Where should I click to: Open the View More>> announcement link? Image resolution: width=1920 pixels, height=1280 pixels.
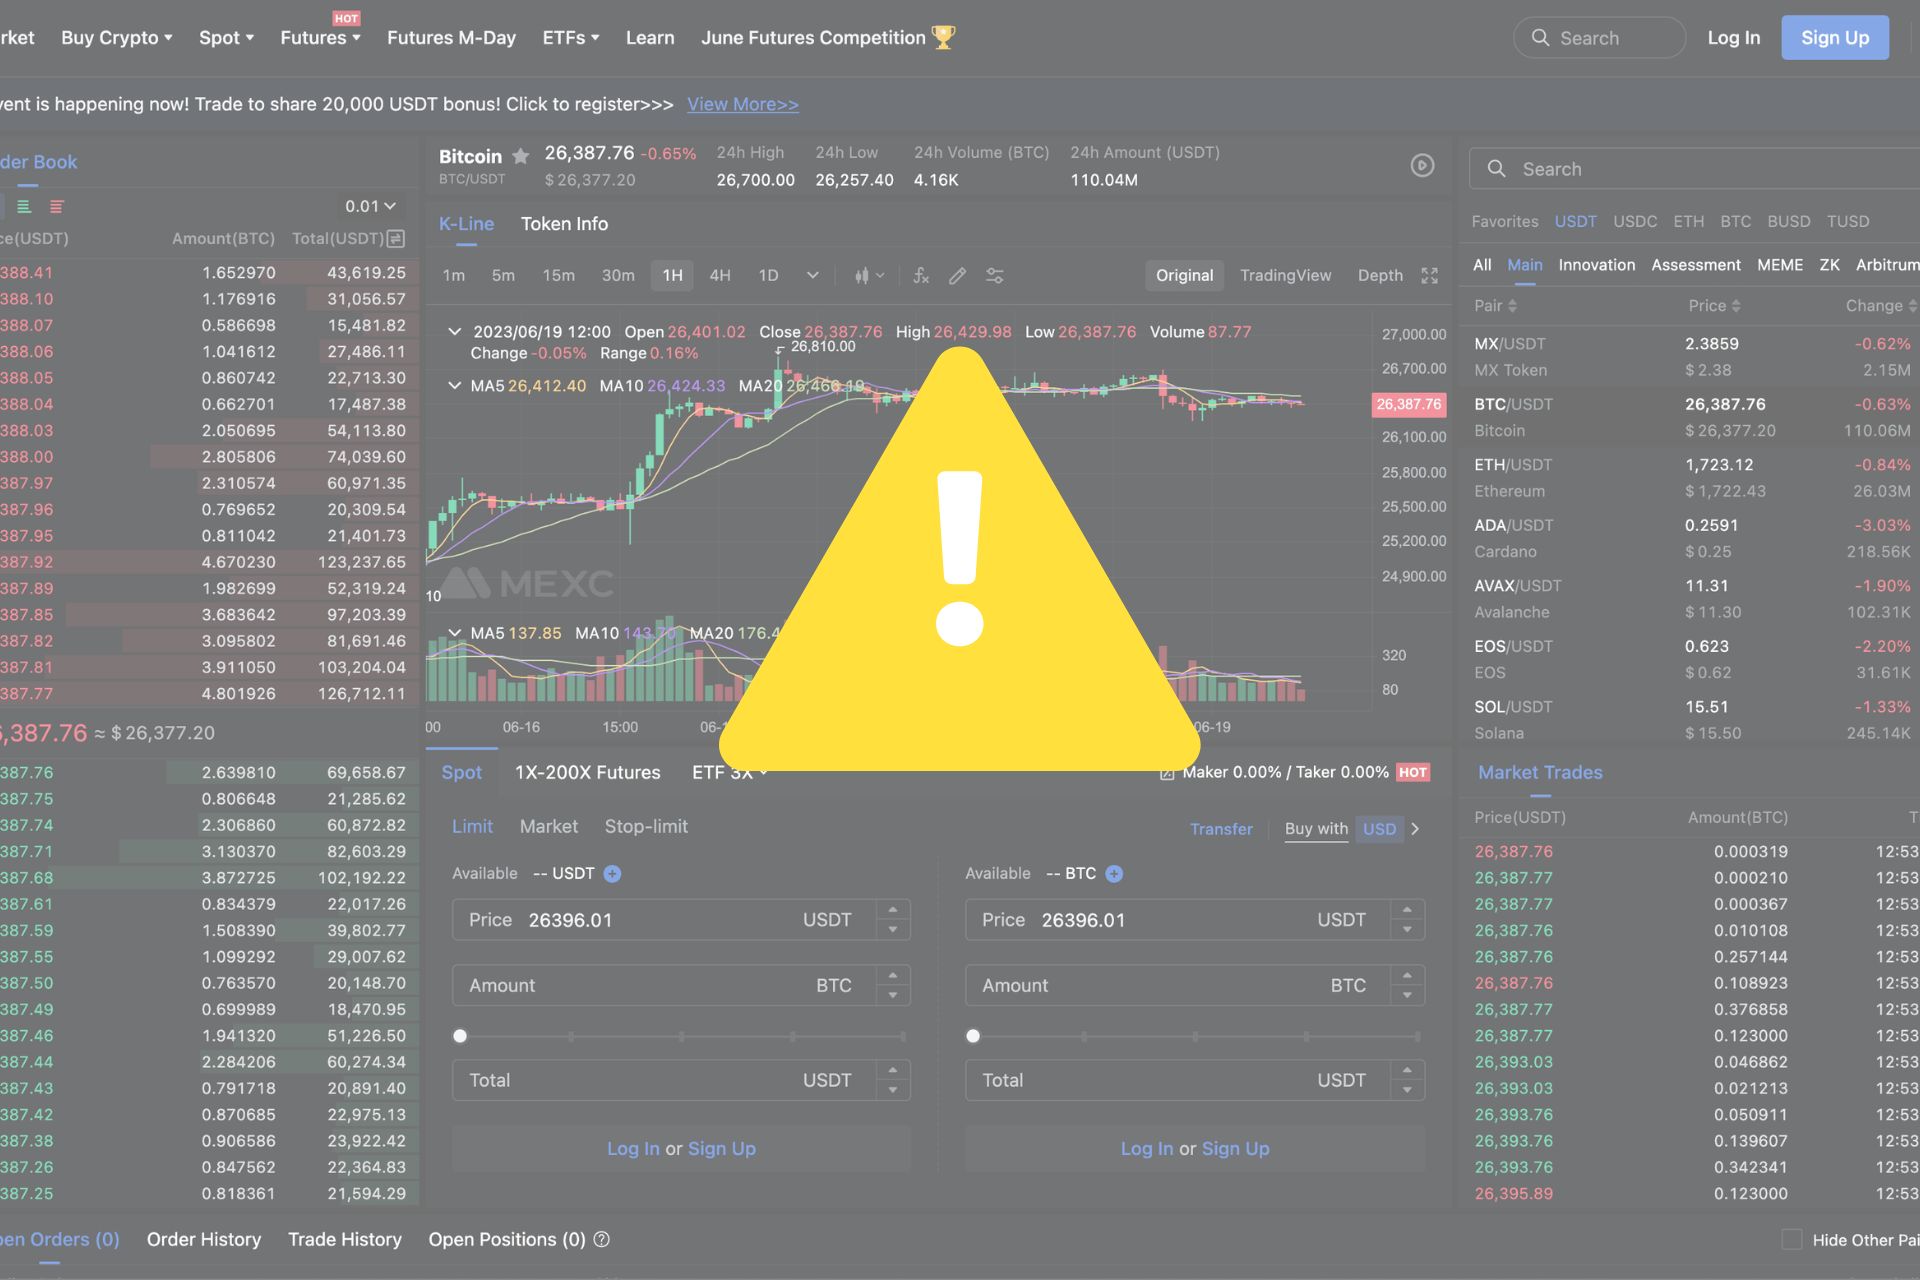[742, 104]
